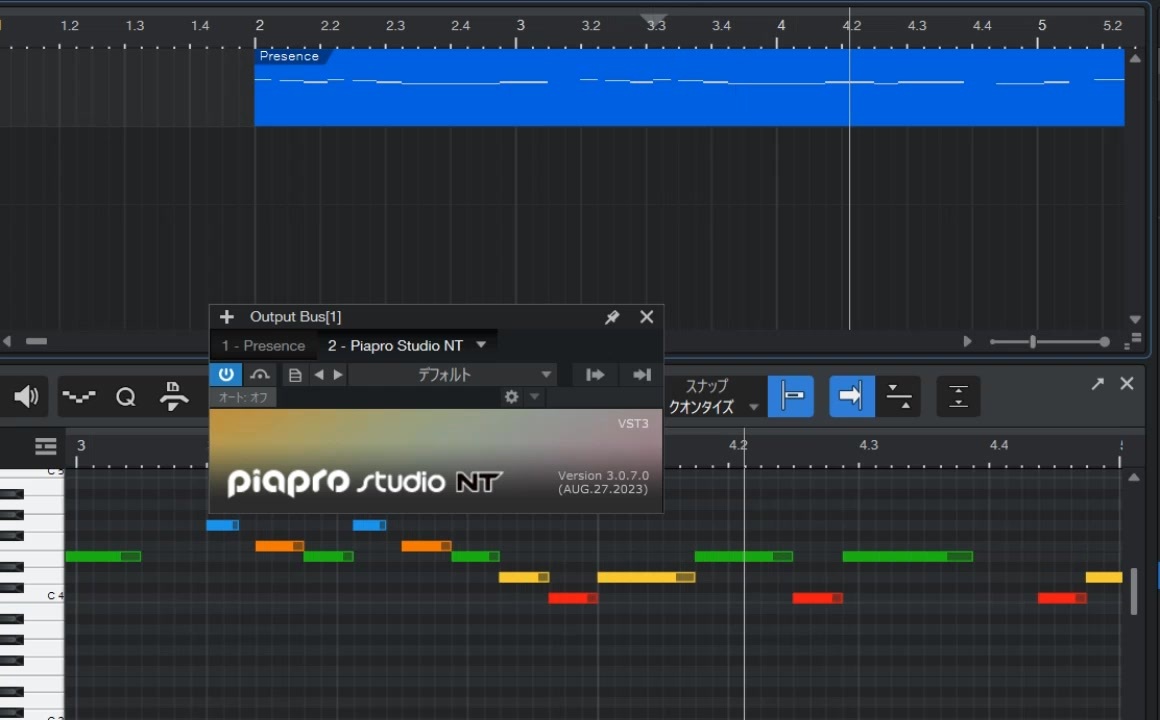Click bar 5 on the arrangement timeline ruler
Viewport: 1160px width, 720px height.
1042,25
